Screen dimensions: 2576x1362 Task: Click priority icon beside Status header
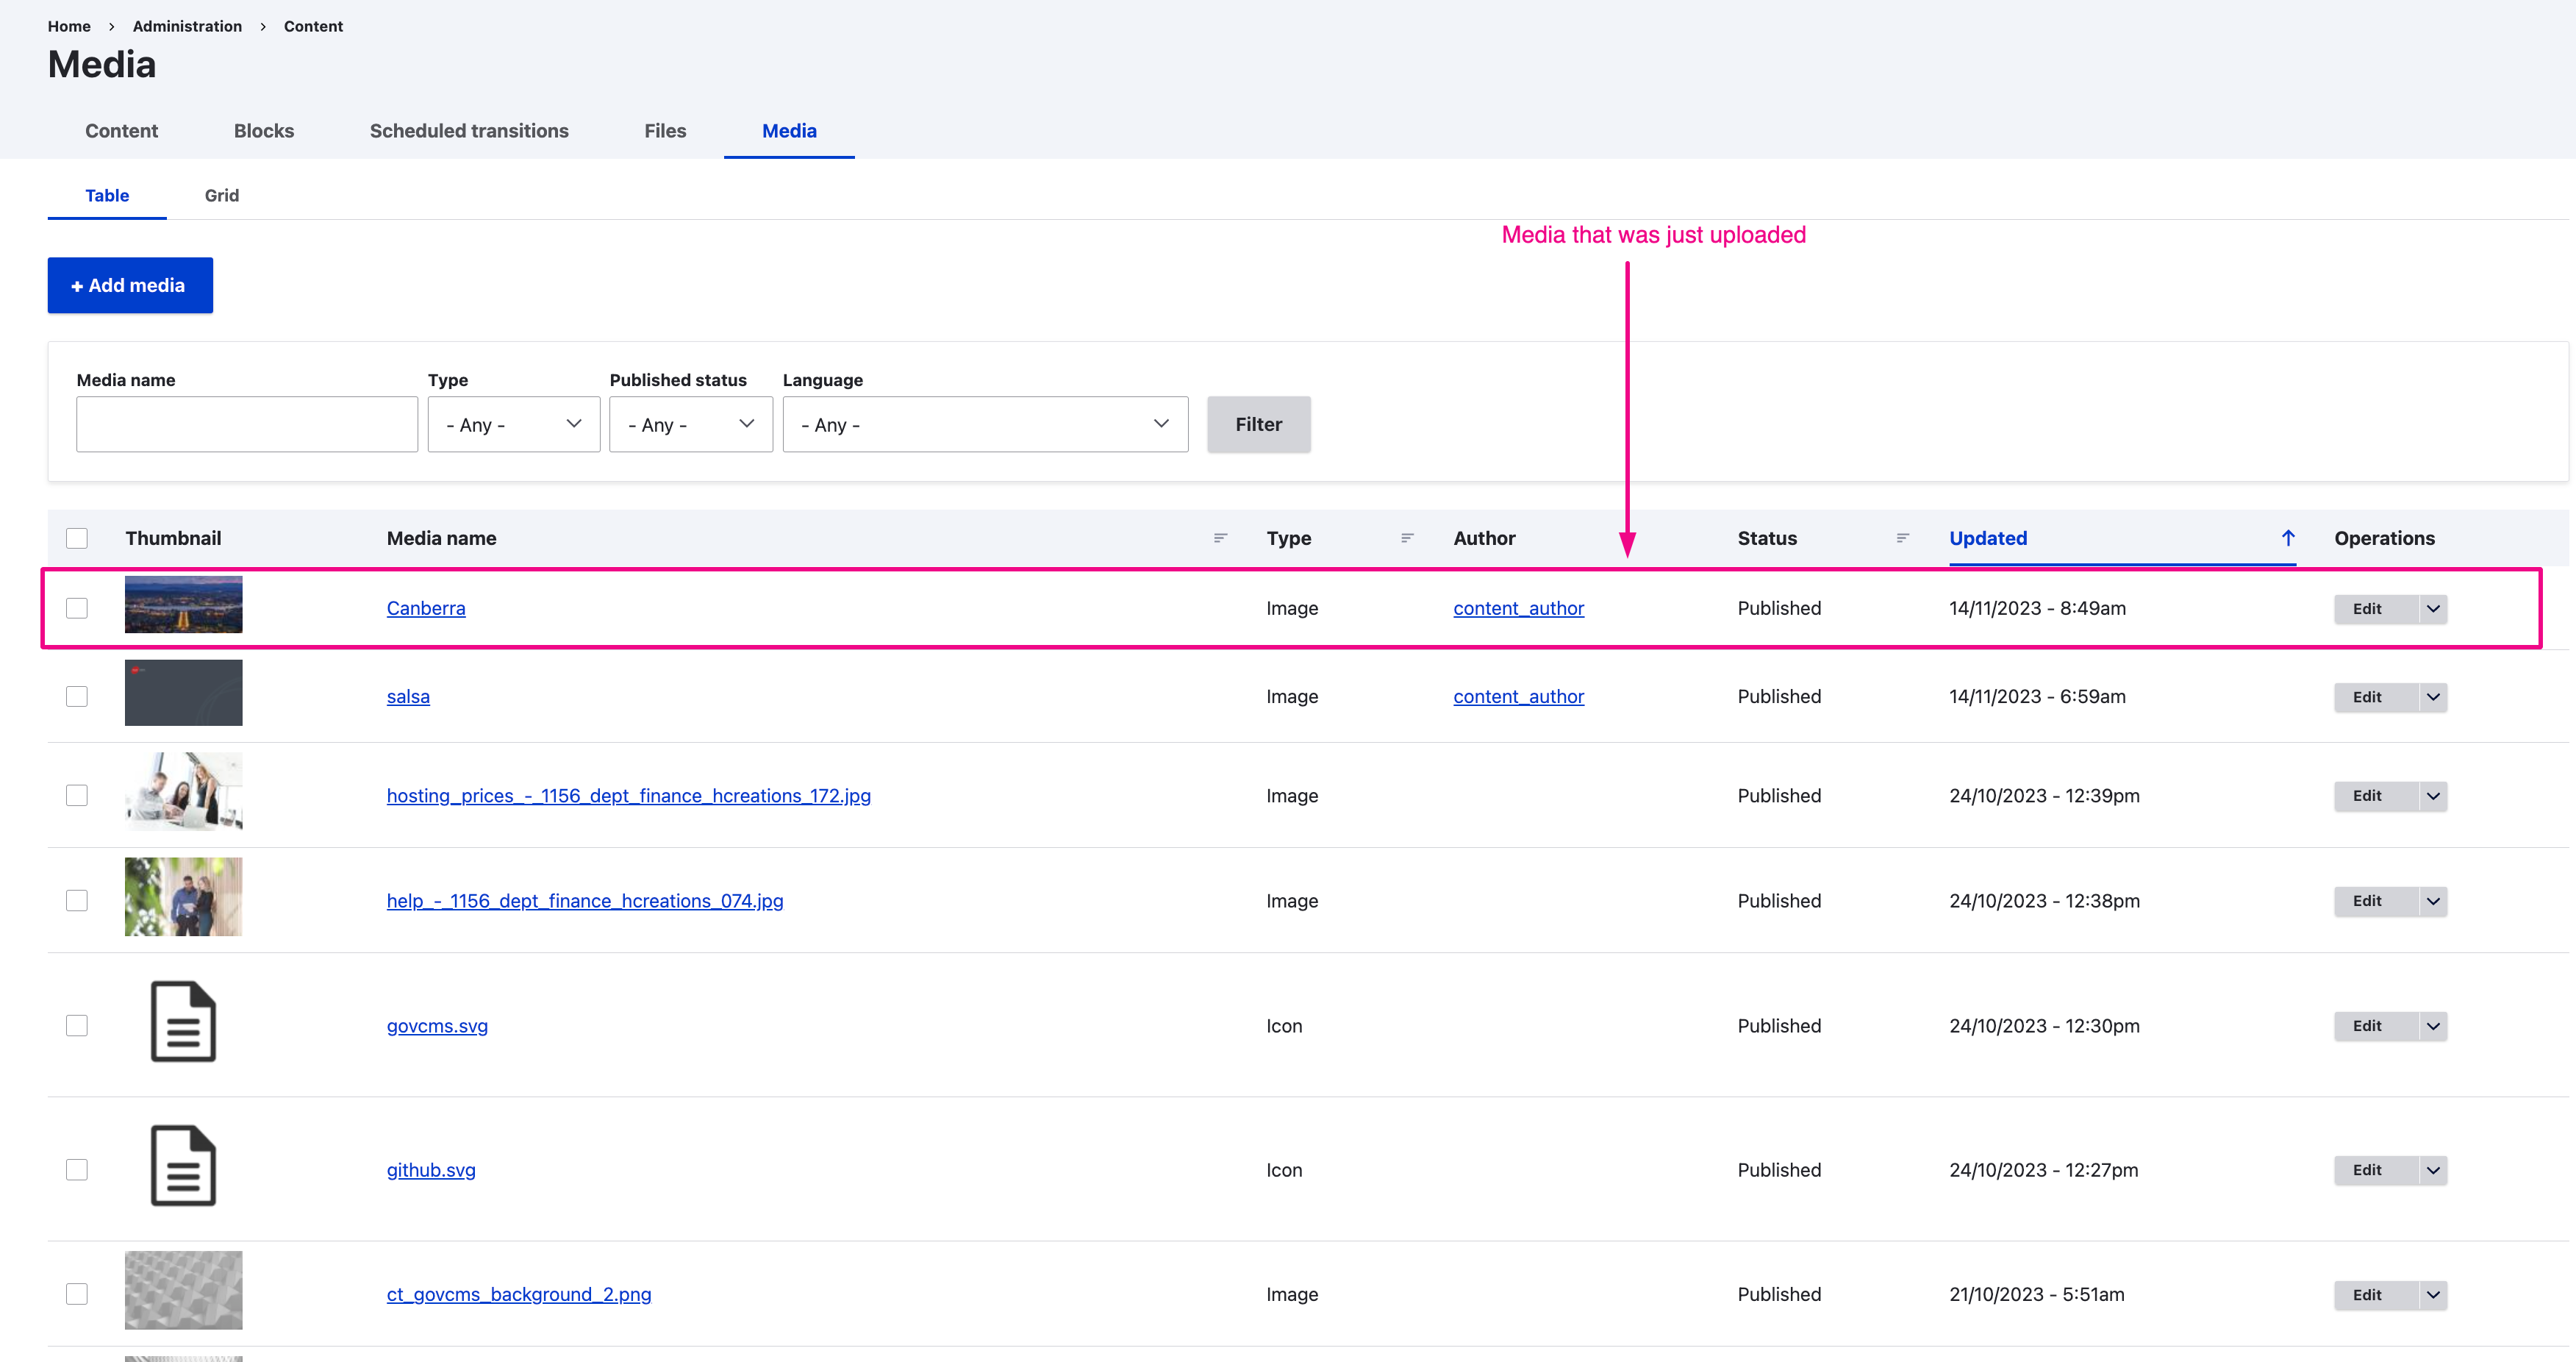click(1902, 538)
